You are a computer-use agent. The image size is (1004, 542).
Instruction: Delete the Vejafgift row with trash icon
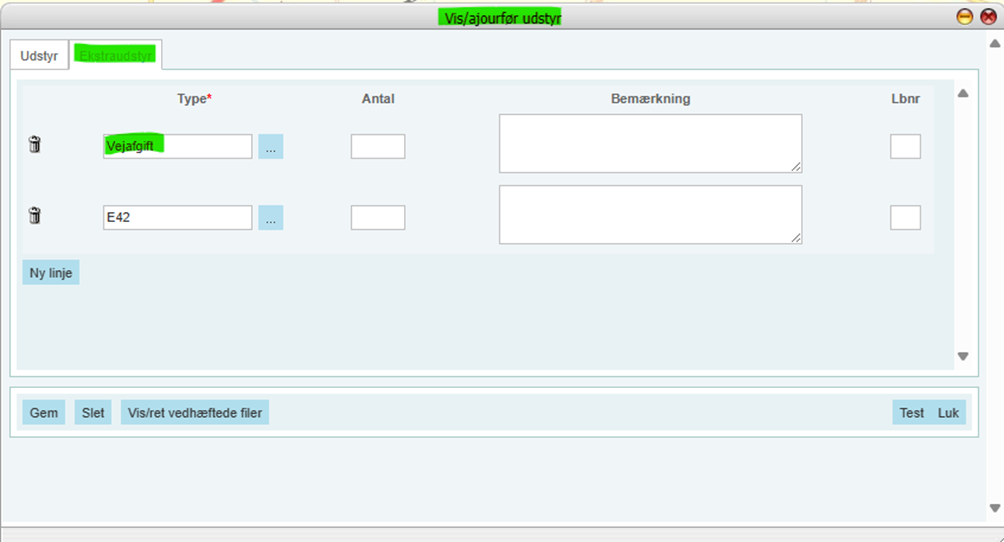pos(35,145)
